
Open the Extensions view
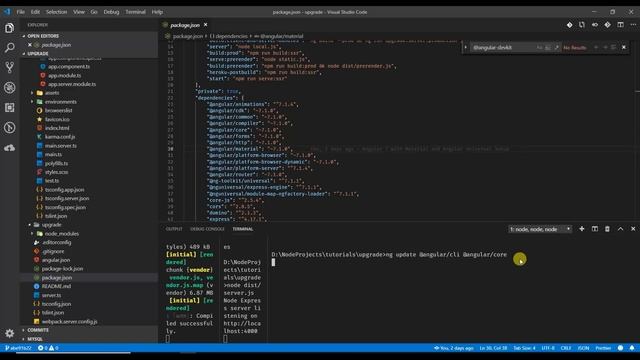[x=9, y=107]
